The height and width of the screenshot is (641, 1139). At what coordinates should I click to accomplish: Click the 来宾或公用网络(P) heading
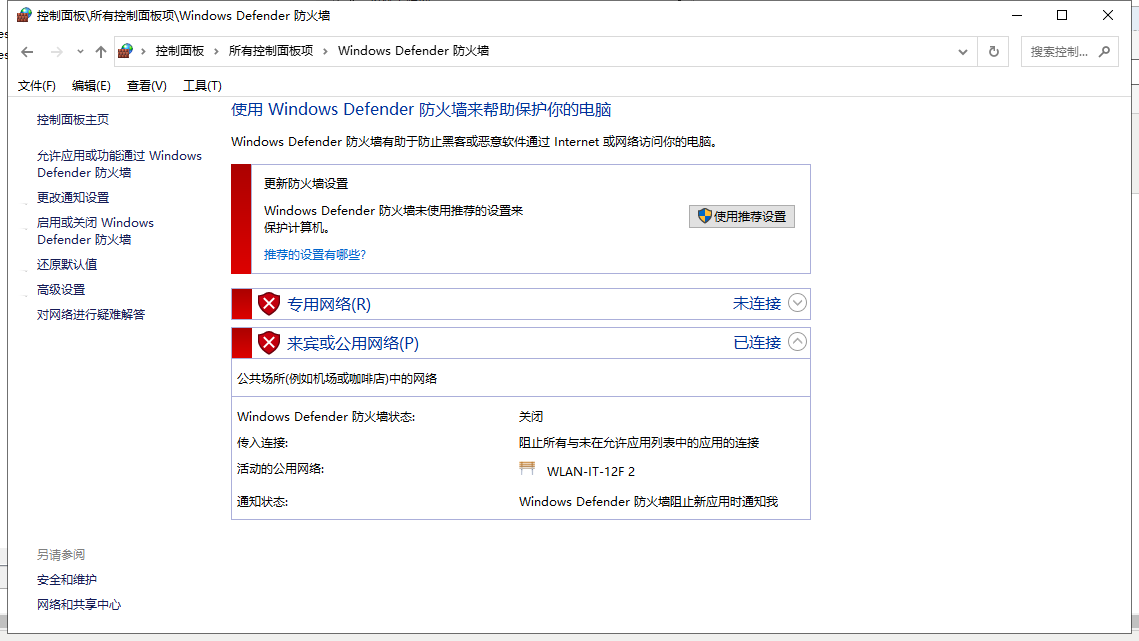[352, 343]
